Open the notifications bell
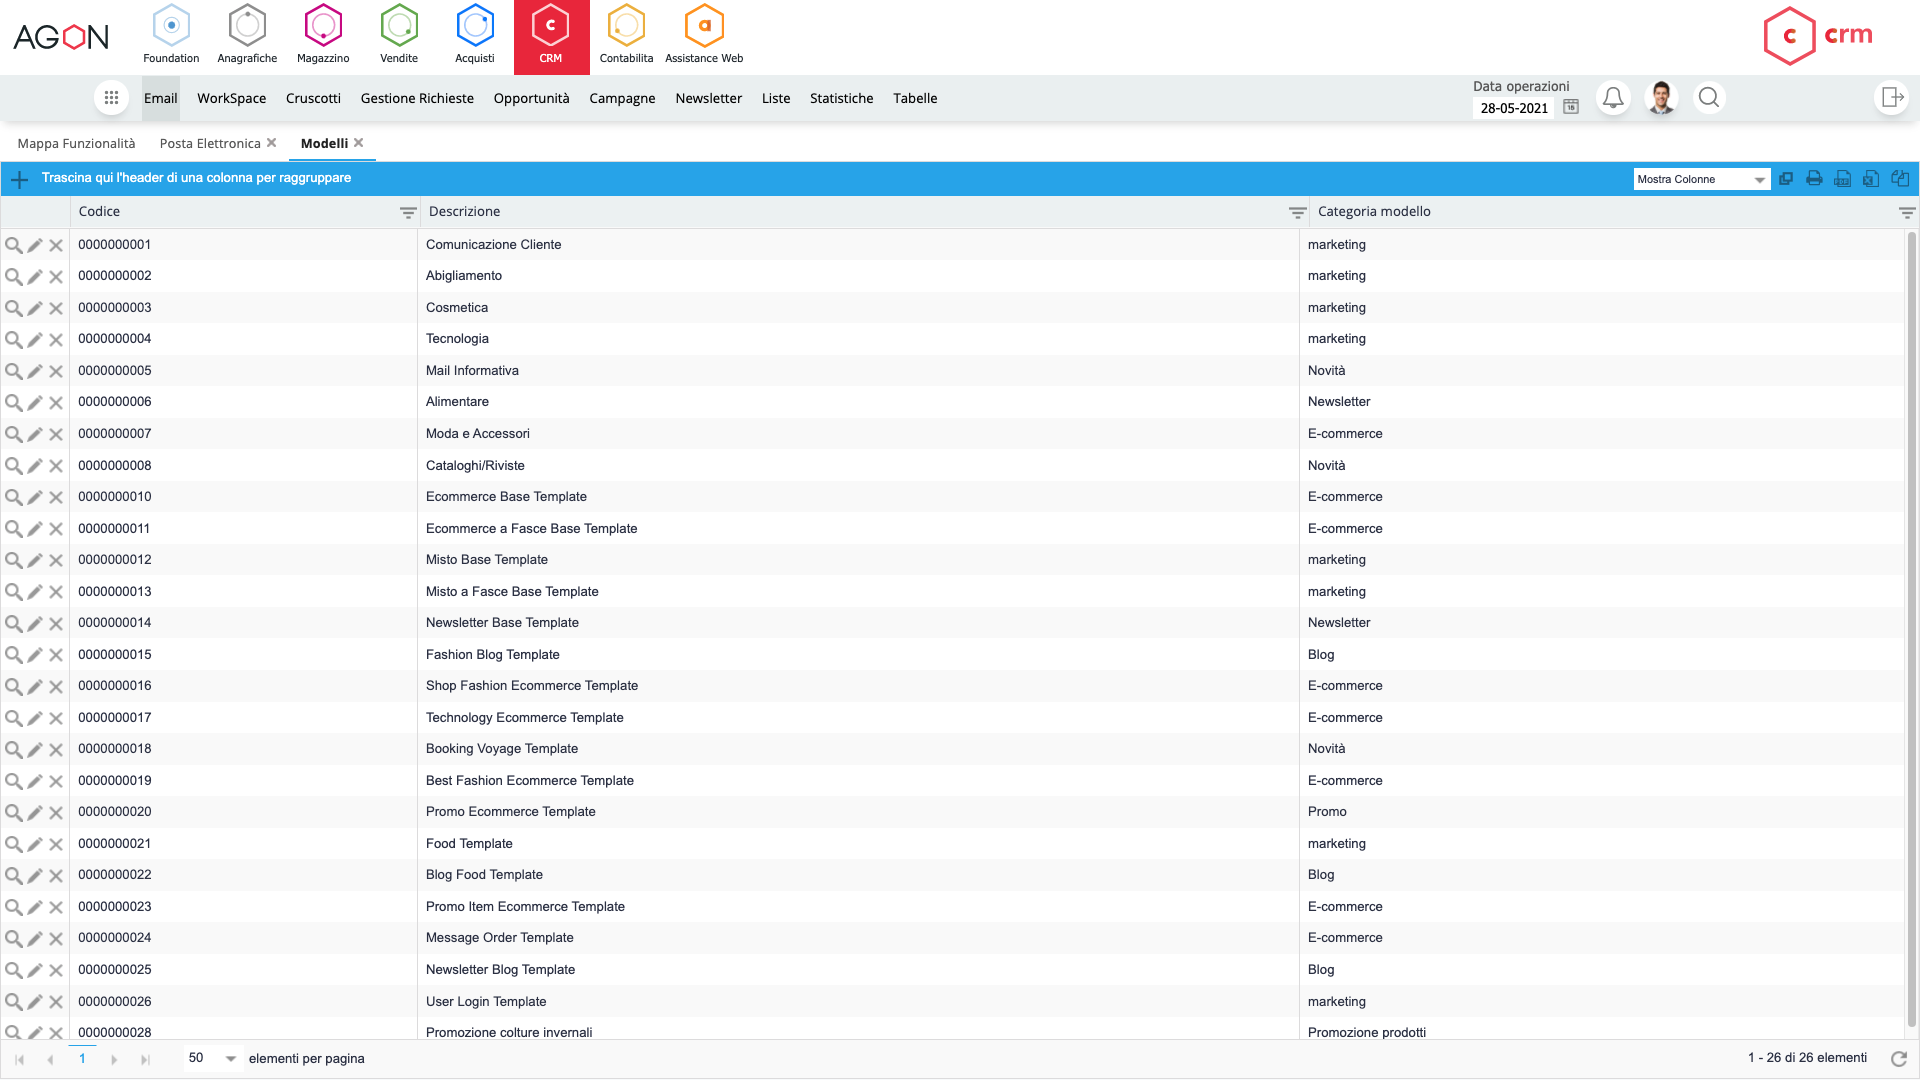The width and height of the screenshot is (1920, 1080). tap(1613, 98)
